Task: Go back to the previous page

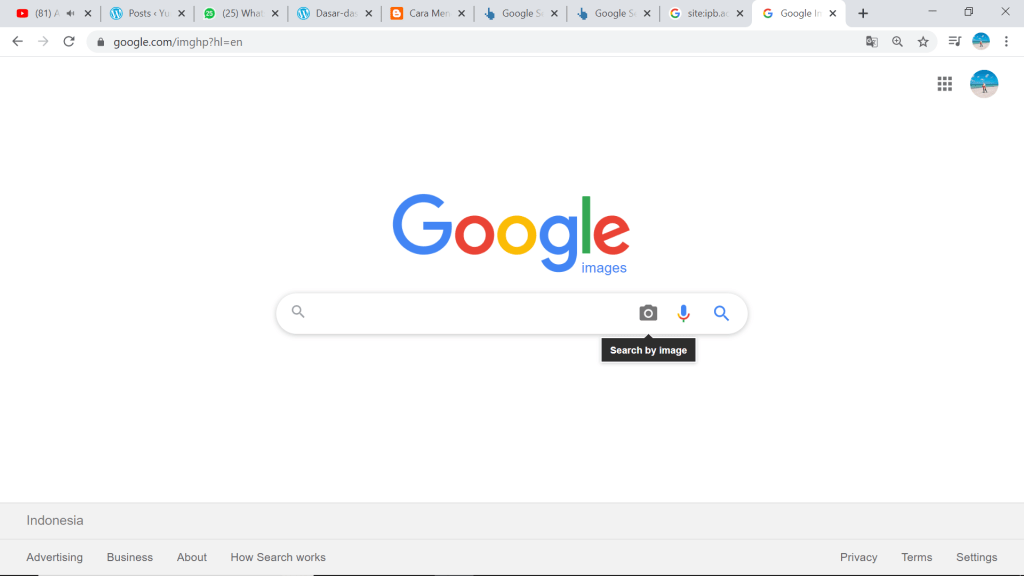Action: 18,42
